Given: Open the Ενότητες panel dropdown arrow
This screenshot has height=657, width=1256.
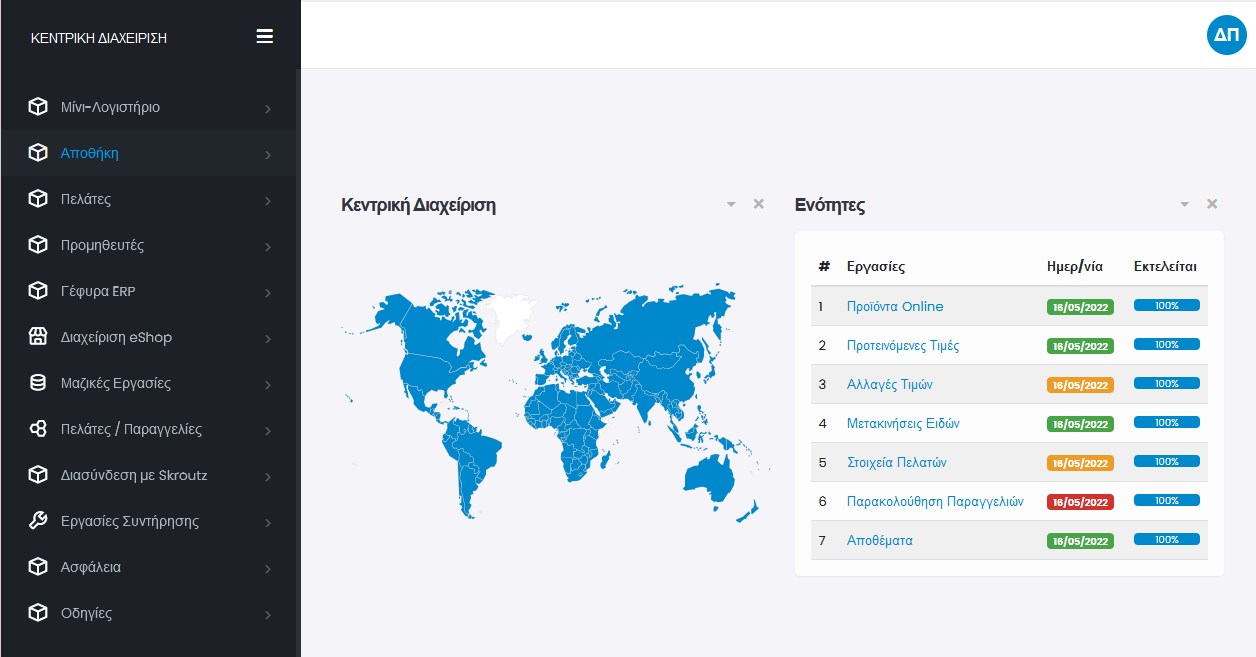Looking at the screenshot, I should click(x=1185, y=204).
